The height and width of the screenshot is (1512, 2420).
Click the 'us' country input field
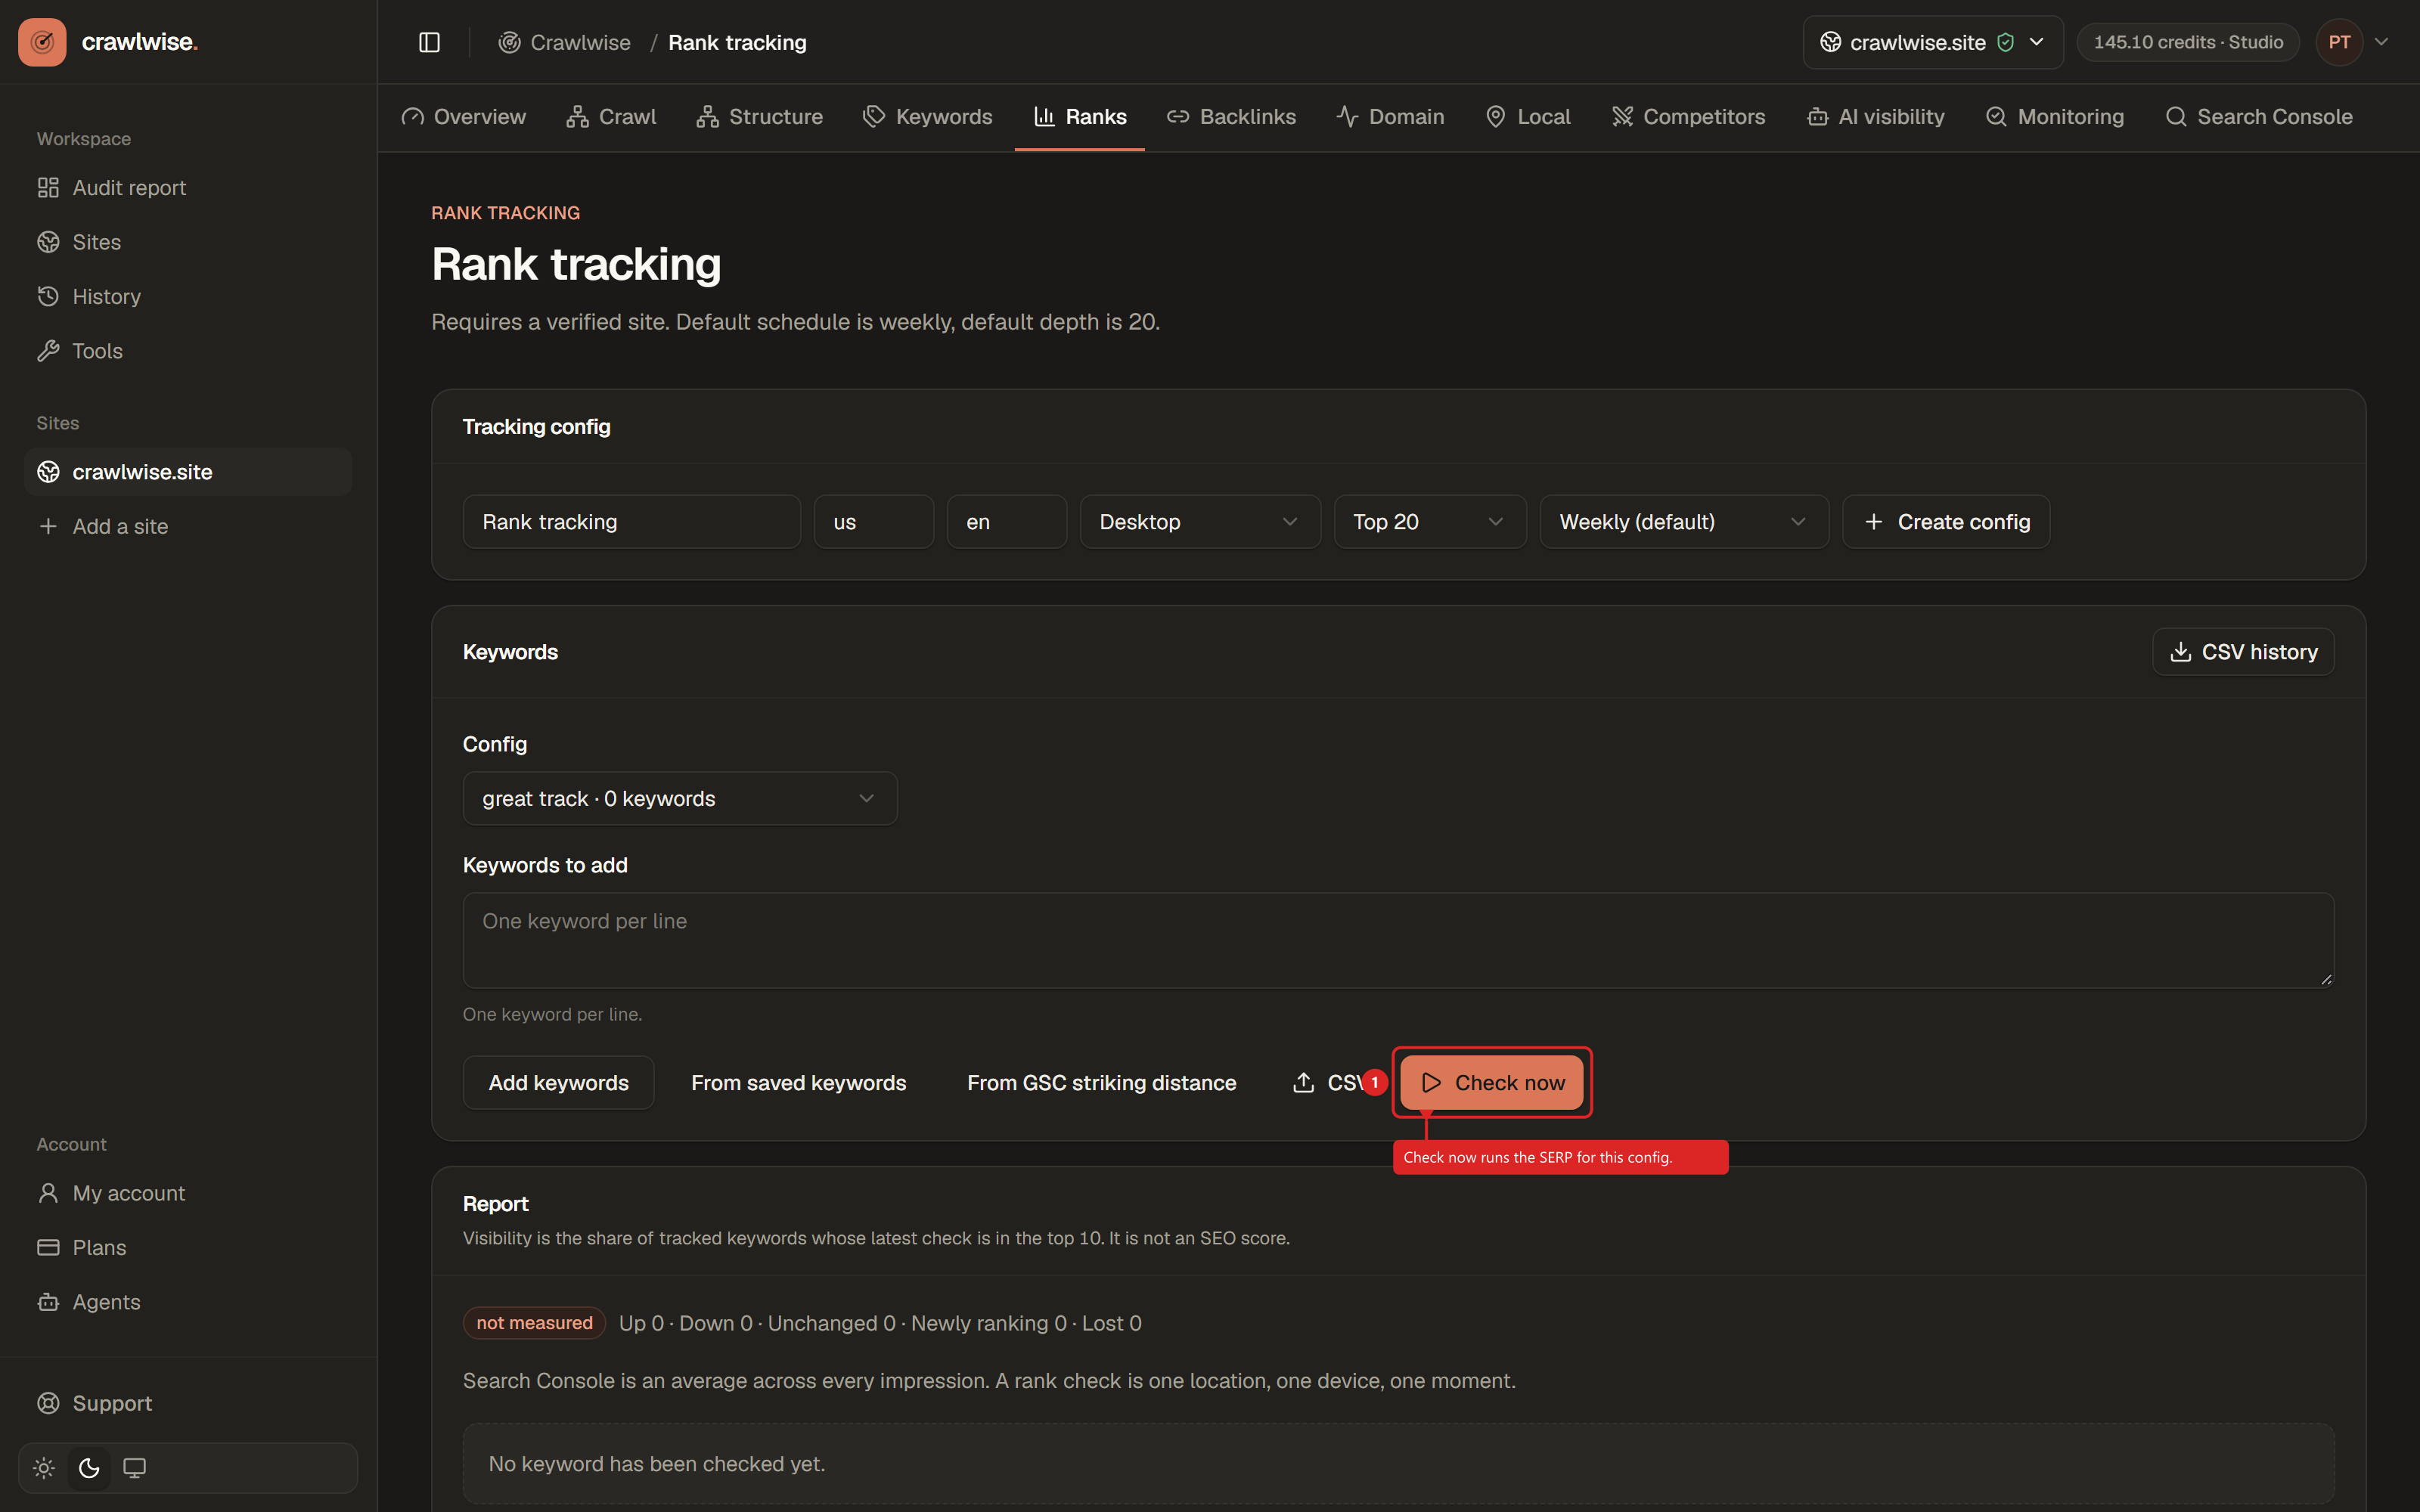[874, 522]
